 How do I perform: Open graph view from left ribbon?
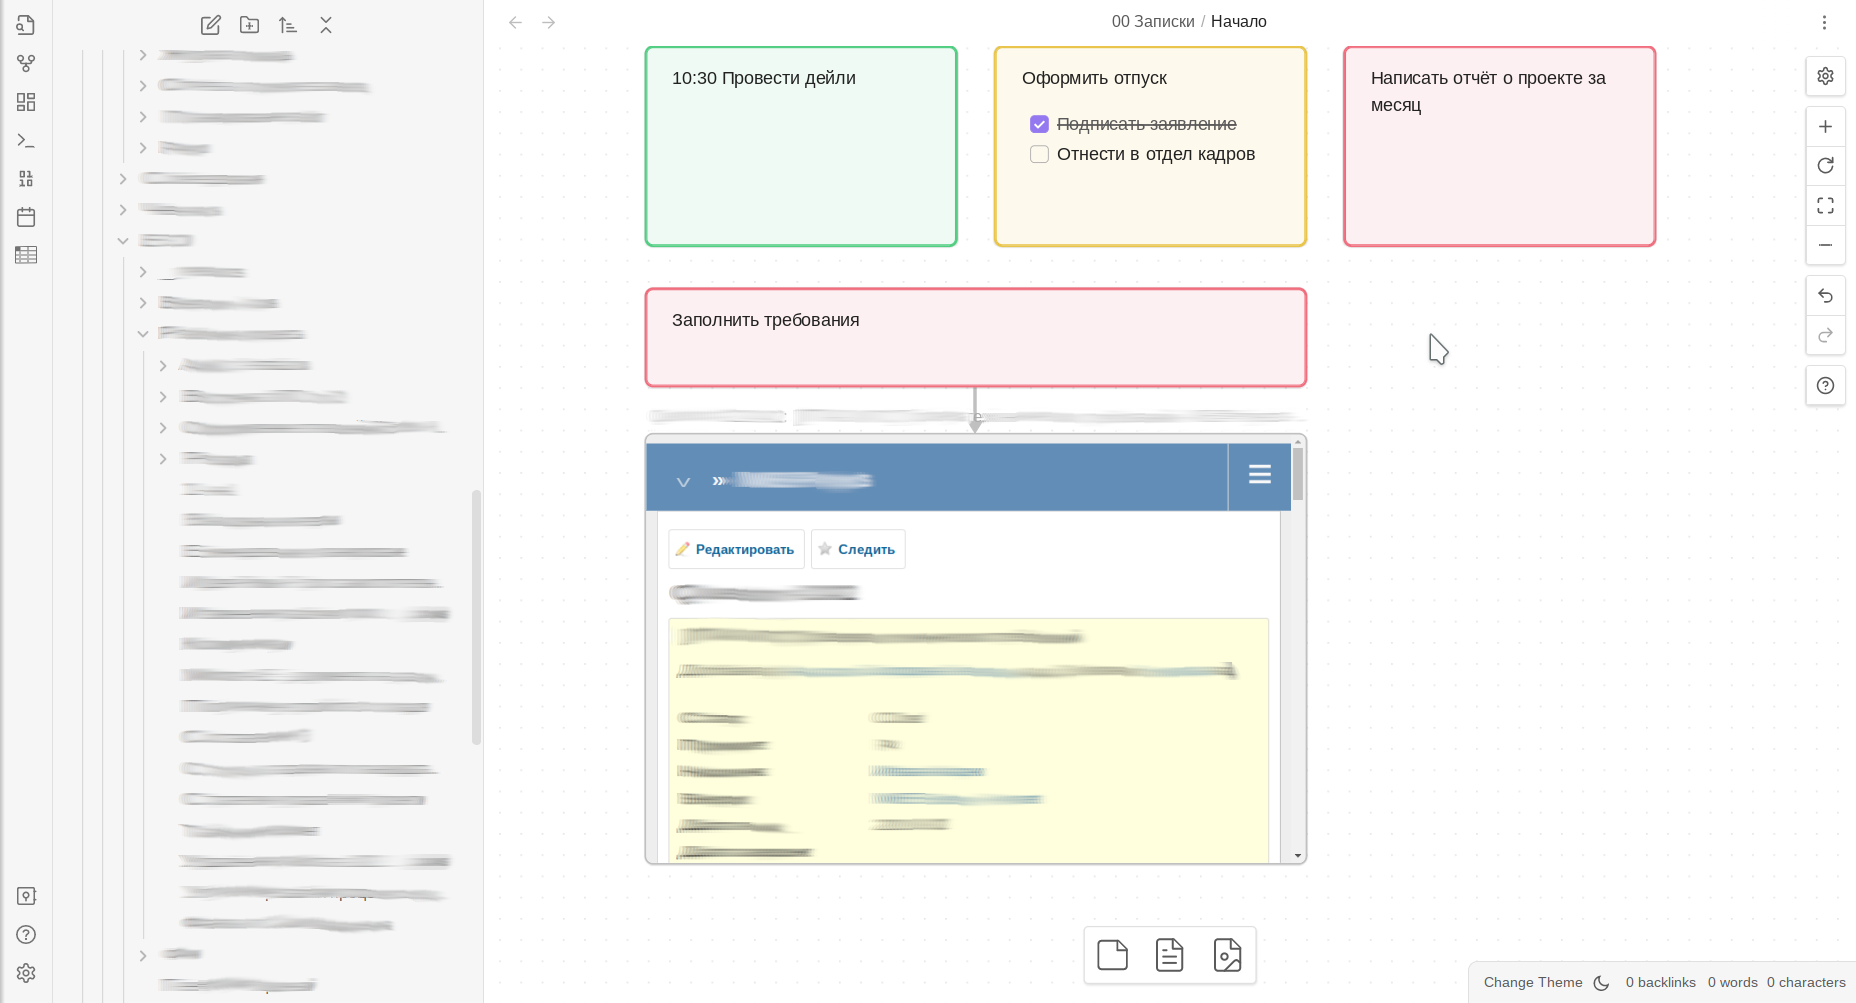tap(26, 64)
